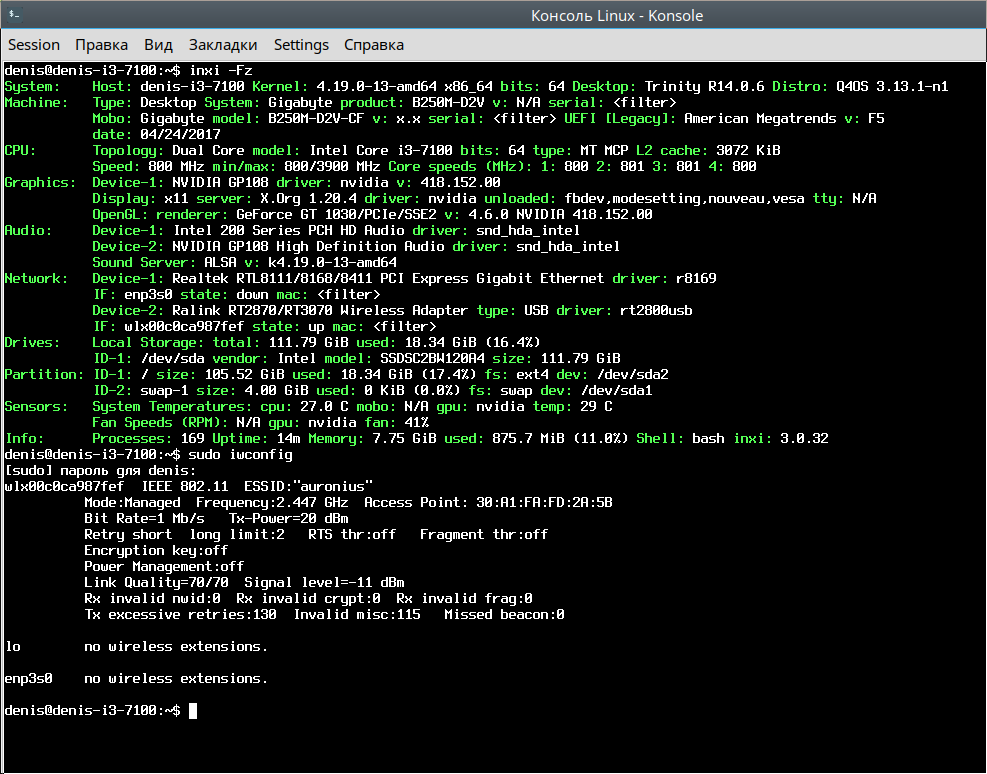Click the 'Partition:' section label
The height and width of the screenshot is (774, 987).
[44, 374]
